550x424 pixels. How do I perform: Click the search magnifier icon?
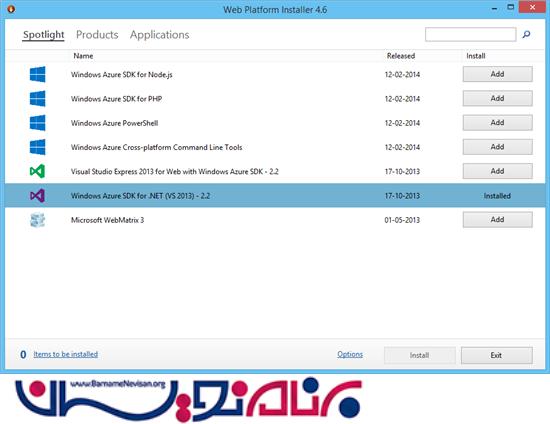coord(526,34)
